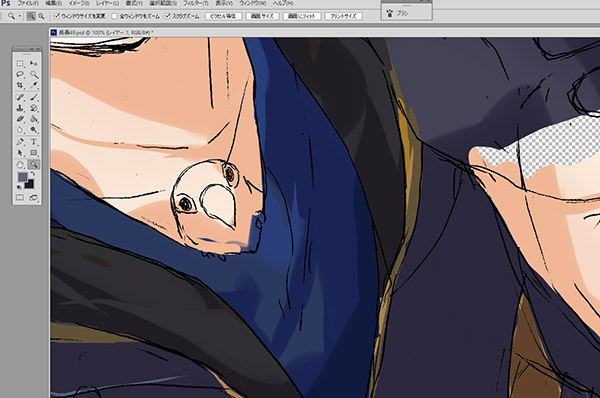The image size is (600, 398).
Task: Open the 選択範囲 menu
Action: pyautogui.click(x=163, y=3)
